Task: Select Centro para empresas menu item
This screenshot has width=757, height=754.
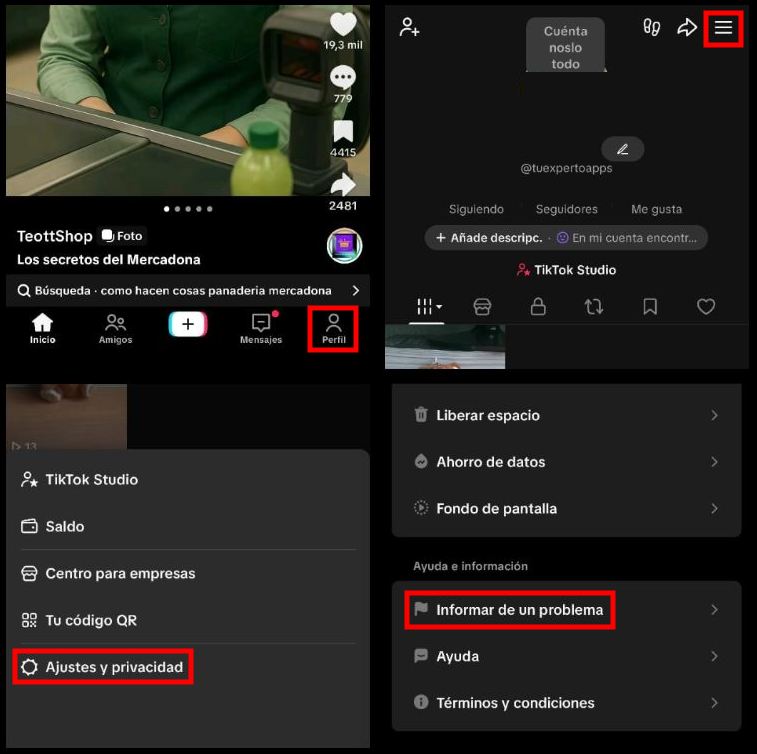Action: point(120,573)
